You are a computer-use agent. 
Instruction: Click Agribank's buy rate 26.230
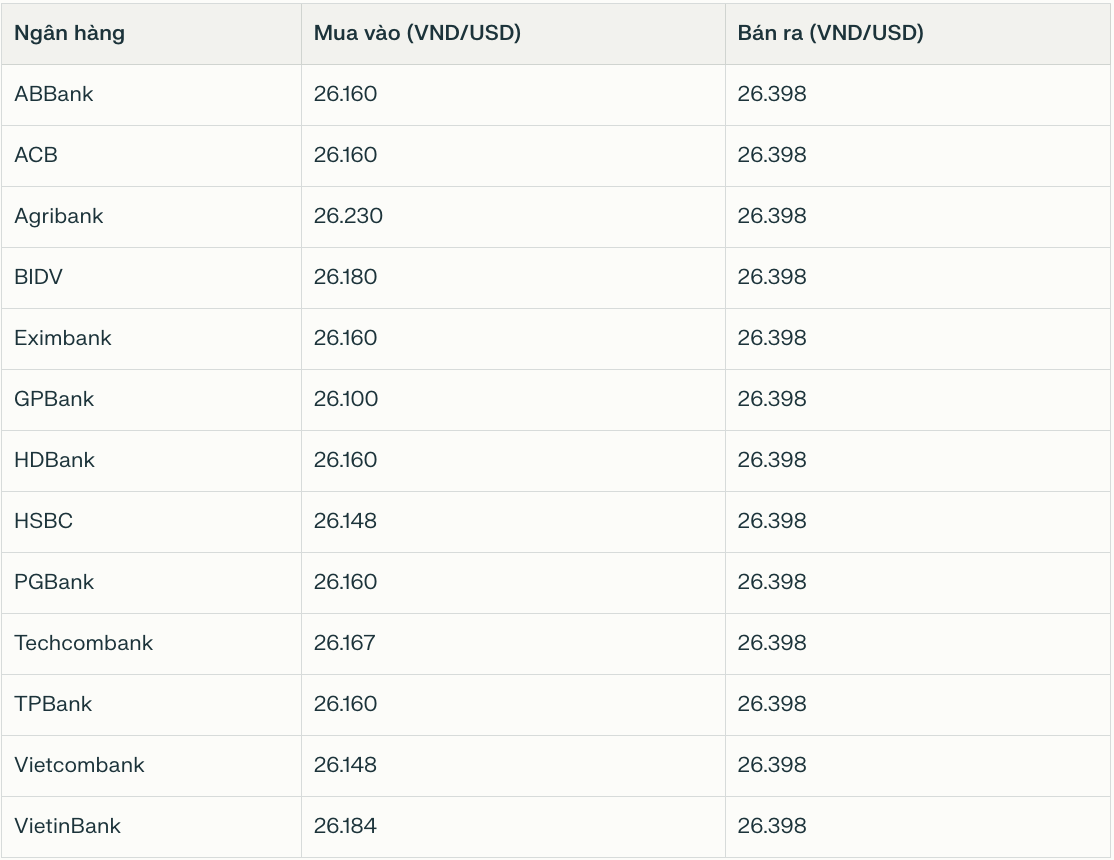point(348,216)
